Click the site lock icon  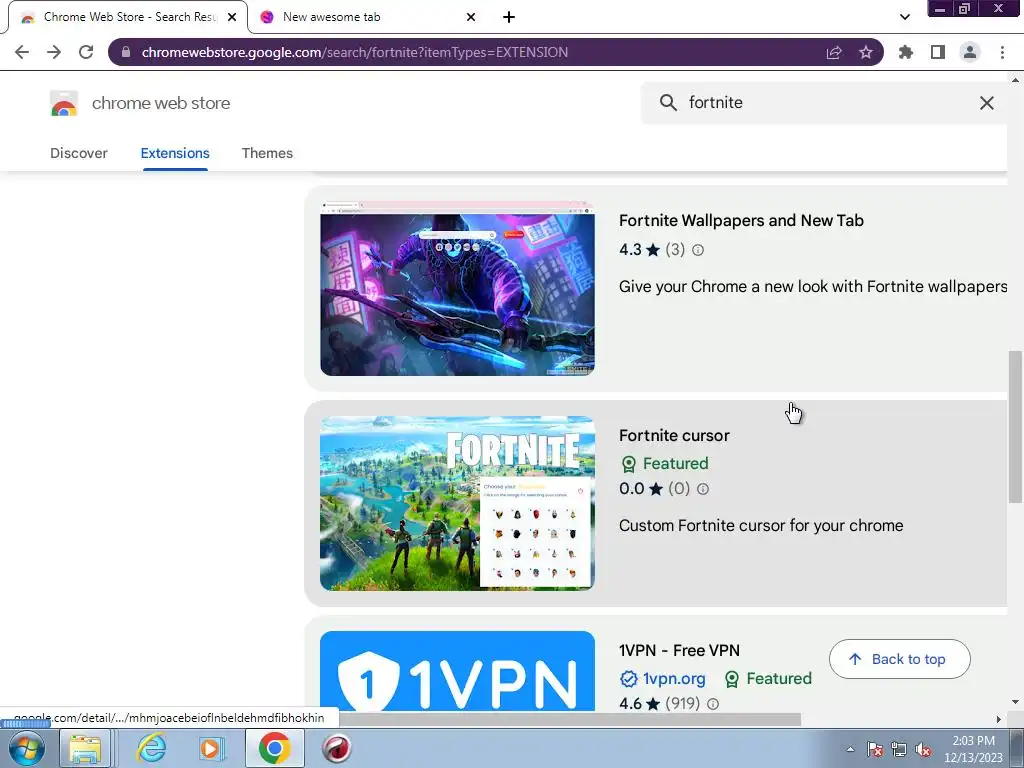pos(126,52)
